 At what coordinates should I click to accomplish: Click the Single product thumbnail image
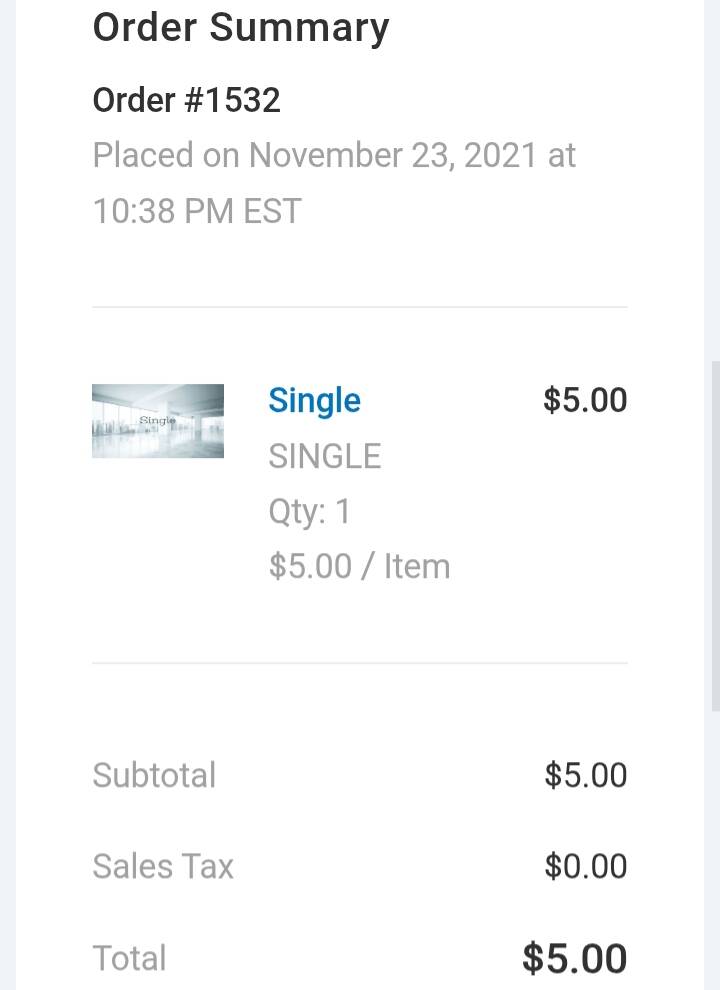tap(158, 421)
